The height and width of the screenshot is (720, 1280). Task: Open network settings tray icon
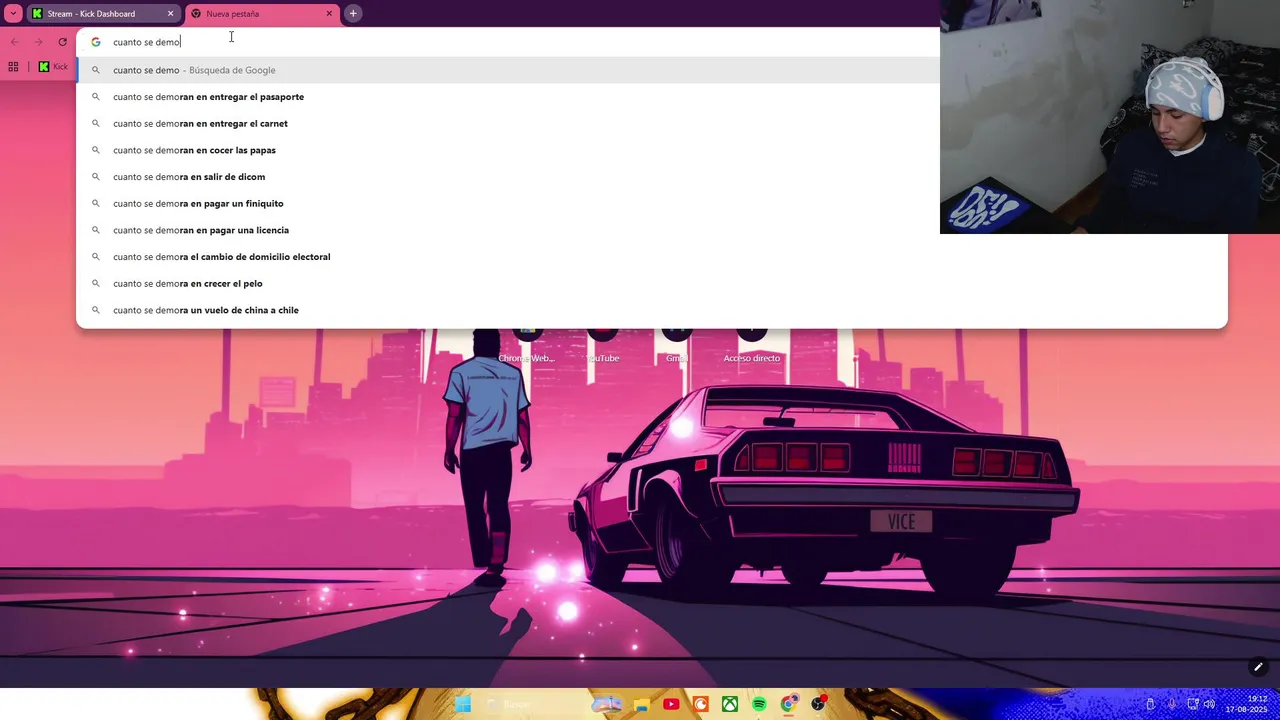tap(1193, 704)
